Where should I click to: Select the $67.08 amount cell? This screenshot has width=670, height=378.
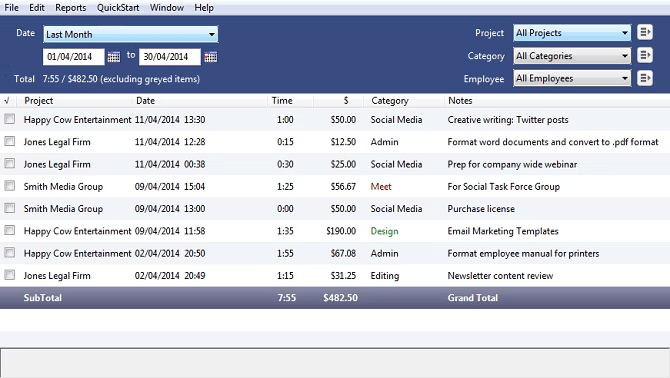click(343, 253)
